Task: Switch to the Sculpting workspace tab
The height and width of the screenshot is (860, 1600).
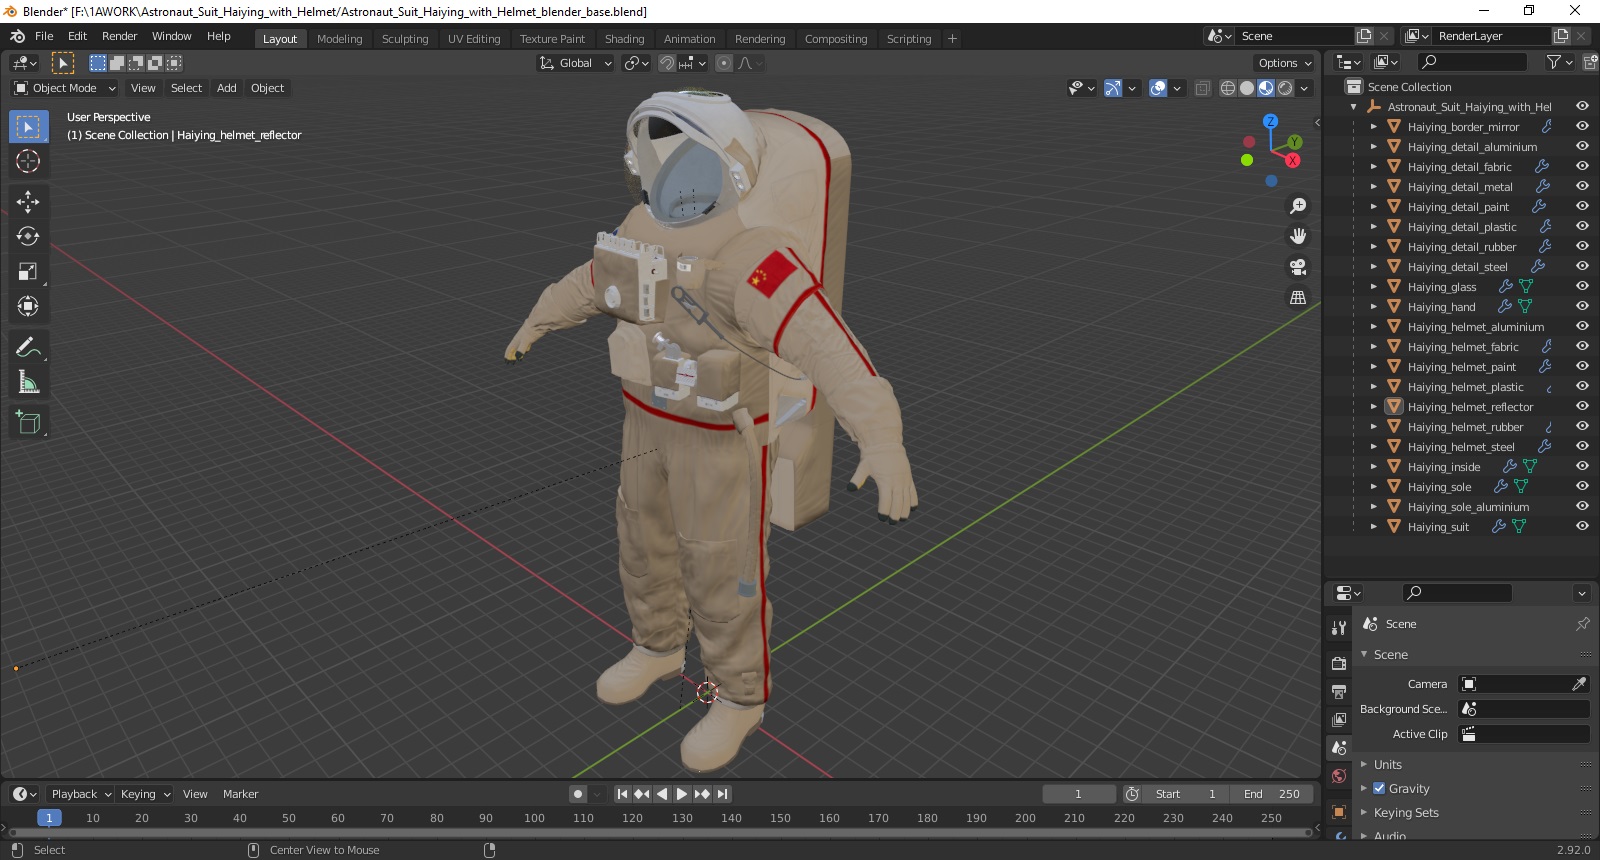Action: click(404, 39)
